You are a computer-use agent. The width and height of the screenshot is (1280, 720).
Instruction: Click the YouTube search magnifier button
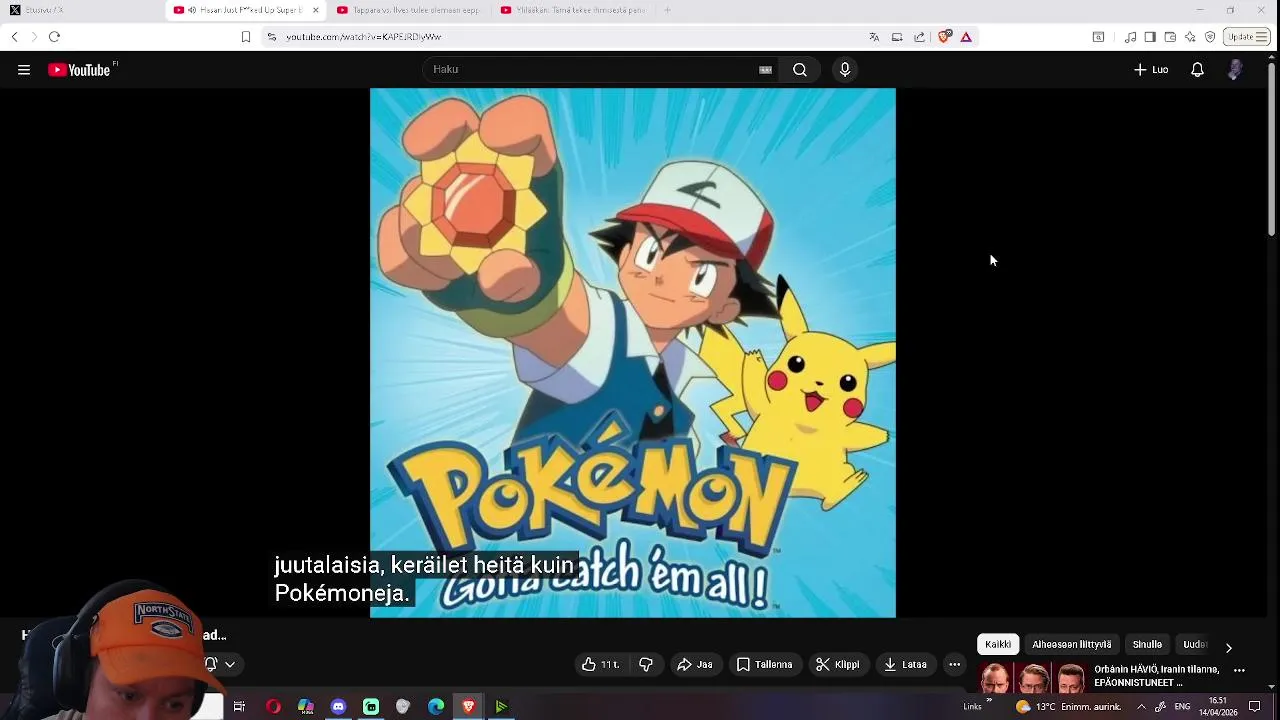[800, 70]
